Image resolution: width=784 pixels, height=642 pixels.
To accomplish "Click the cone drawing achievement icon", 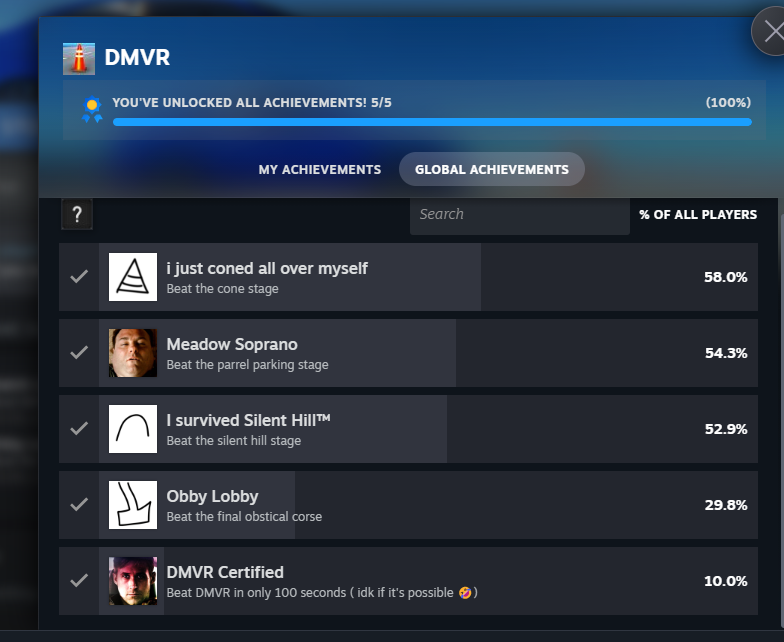I will (x=133, y=277).
